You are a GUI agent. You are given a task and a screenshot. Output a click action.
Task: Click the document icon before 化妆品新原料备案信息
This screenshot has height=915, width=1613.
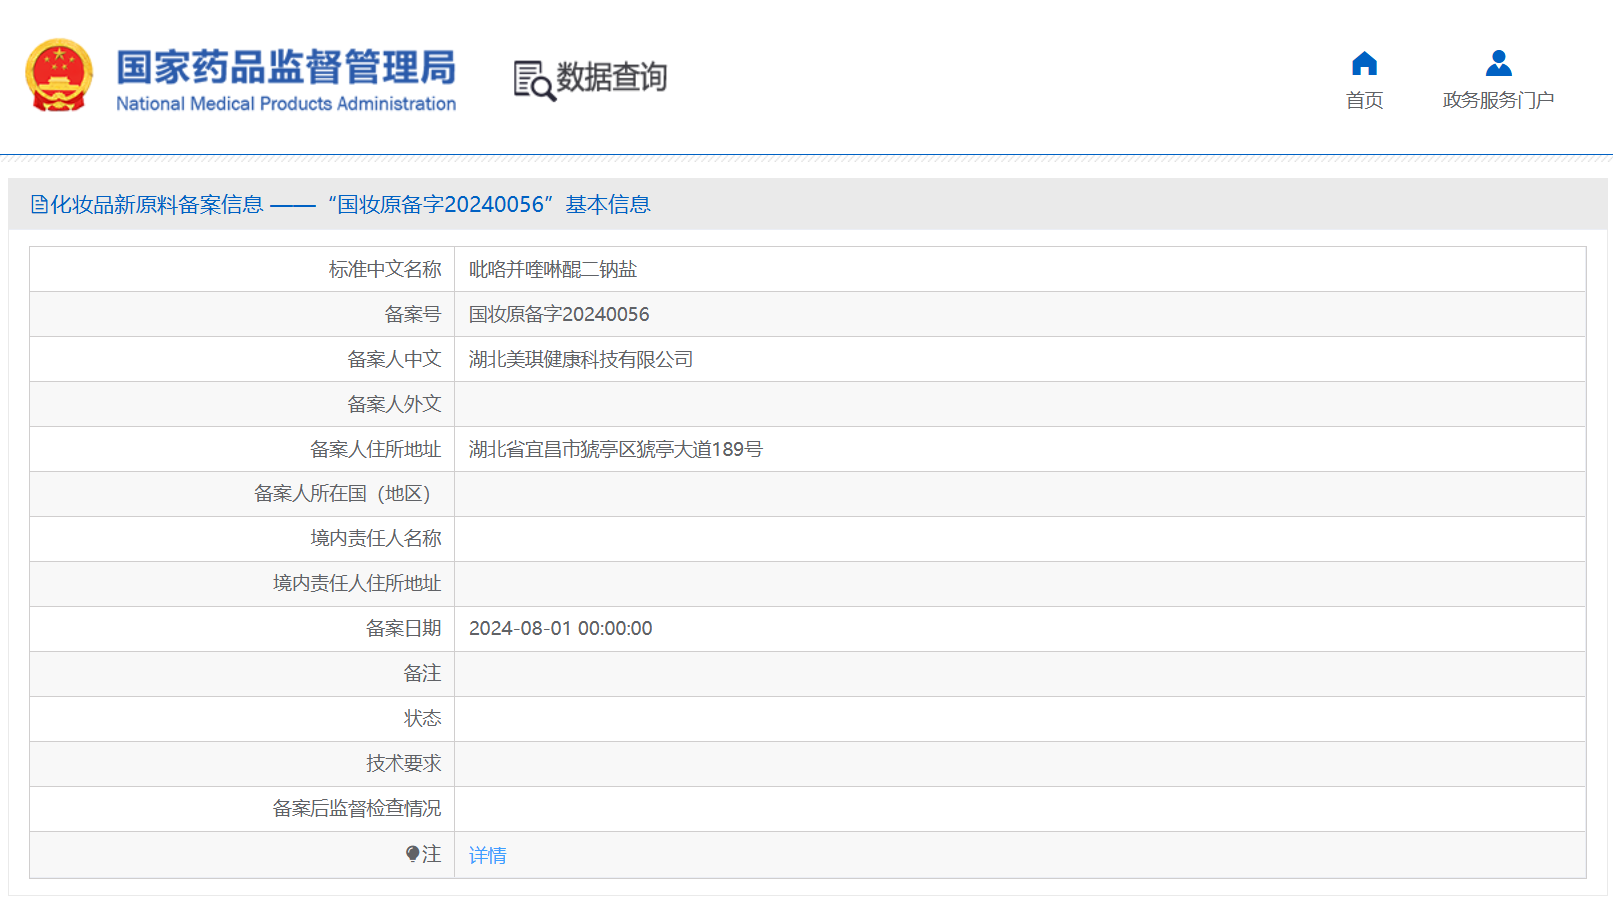(x=39, y=205)
